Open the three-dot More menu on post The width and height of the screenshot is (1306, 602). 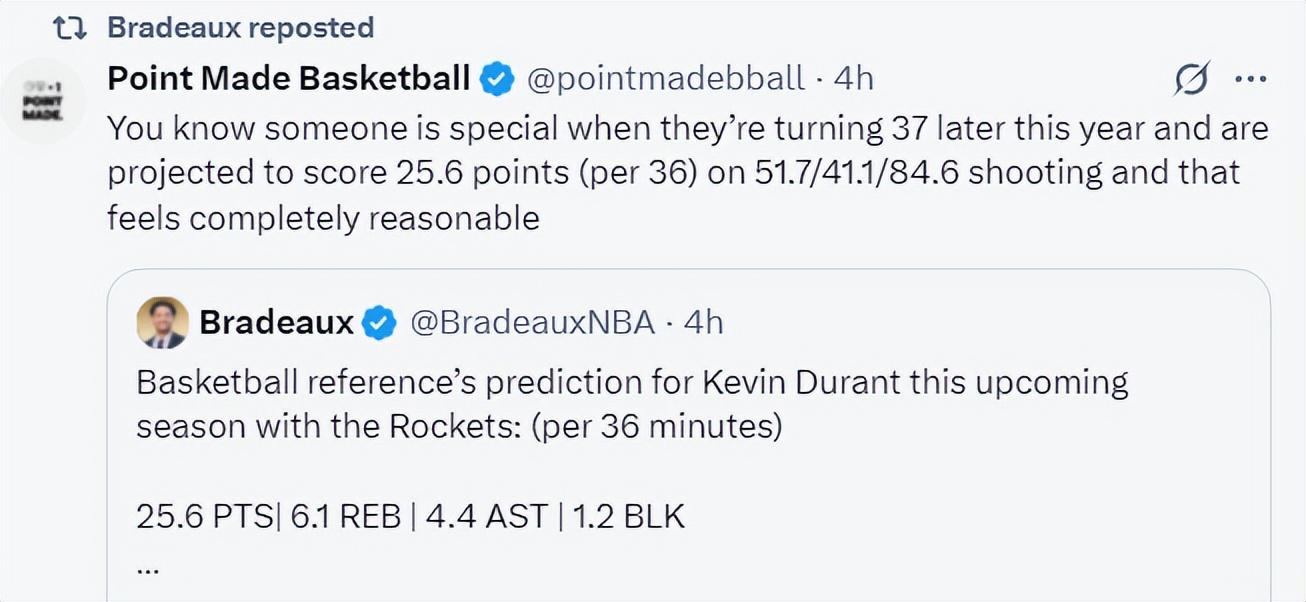click(x=1251, y=78)
